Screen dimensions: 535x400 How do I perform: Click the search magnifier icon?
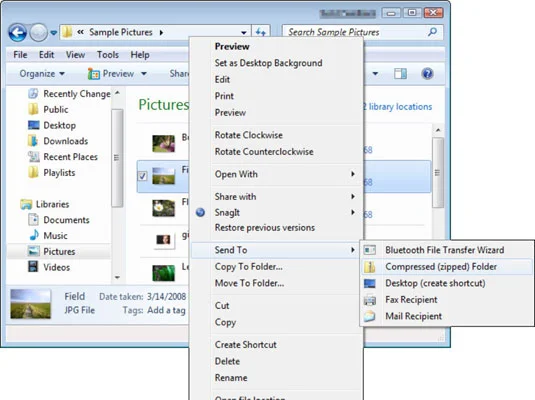(x=432, y=32)
